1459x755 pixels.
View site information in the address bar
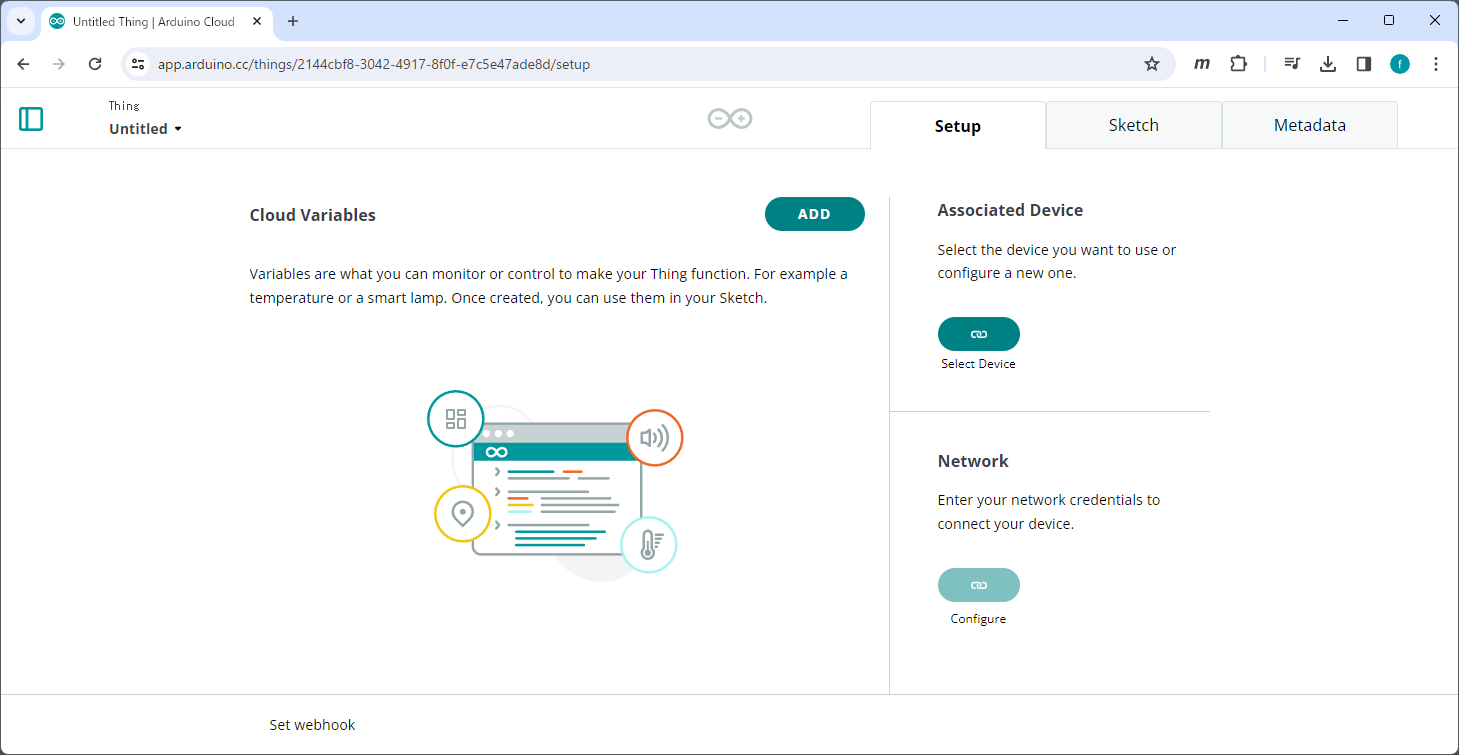[x=136, y=63]
